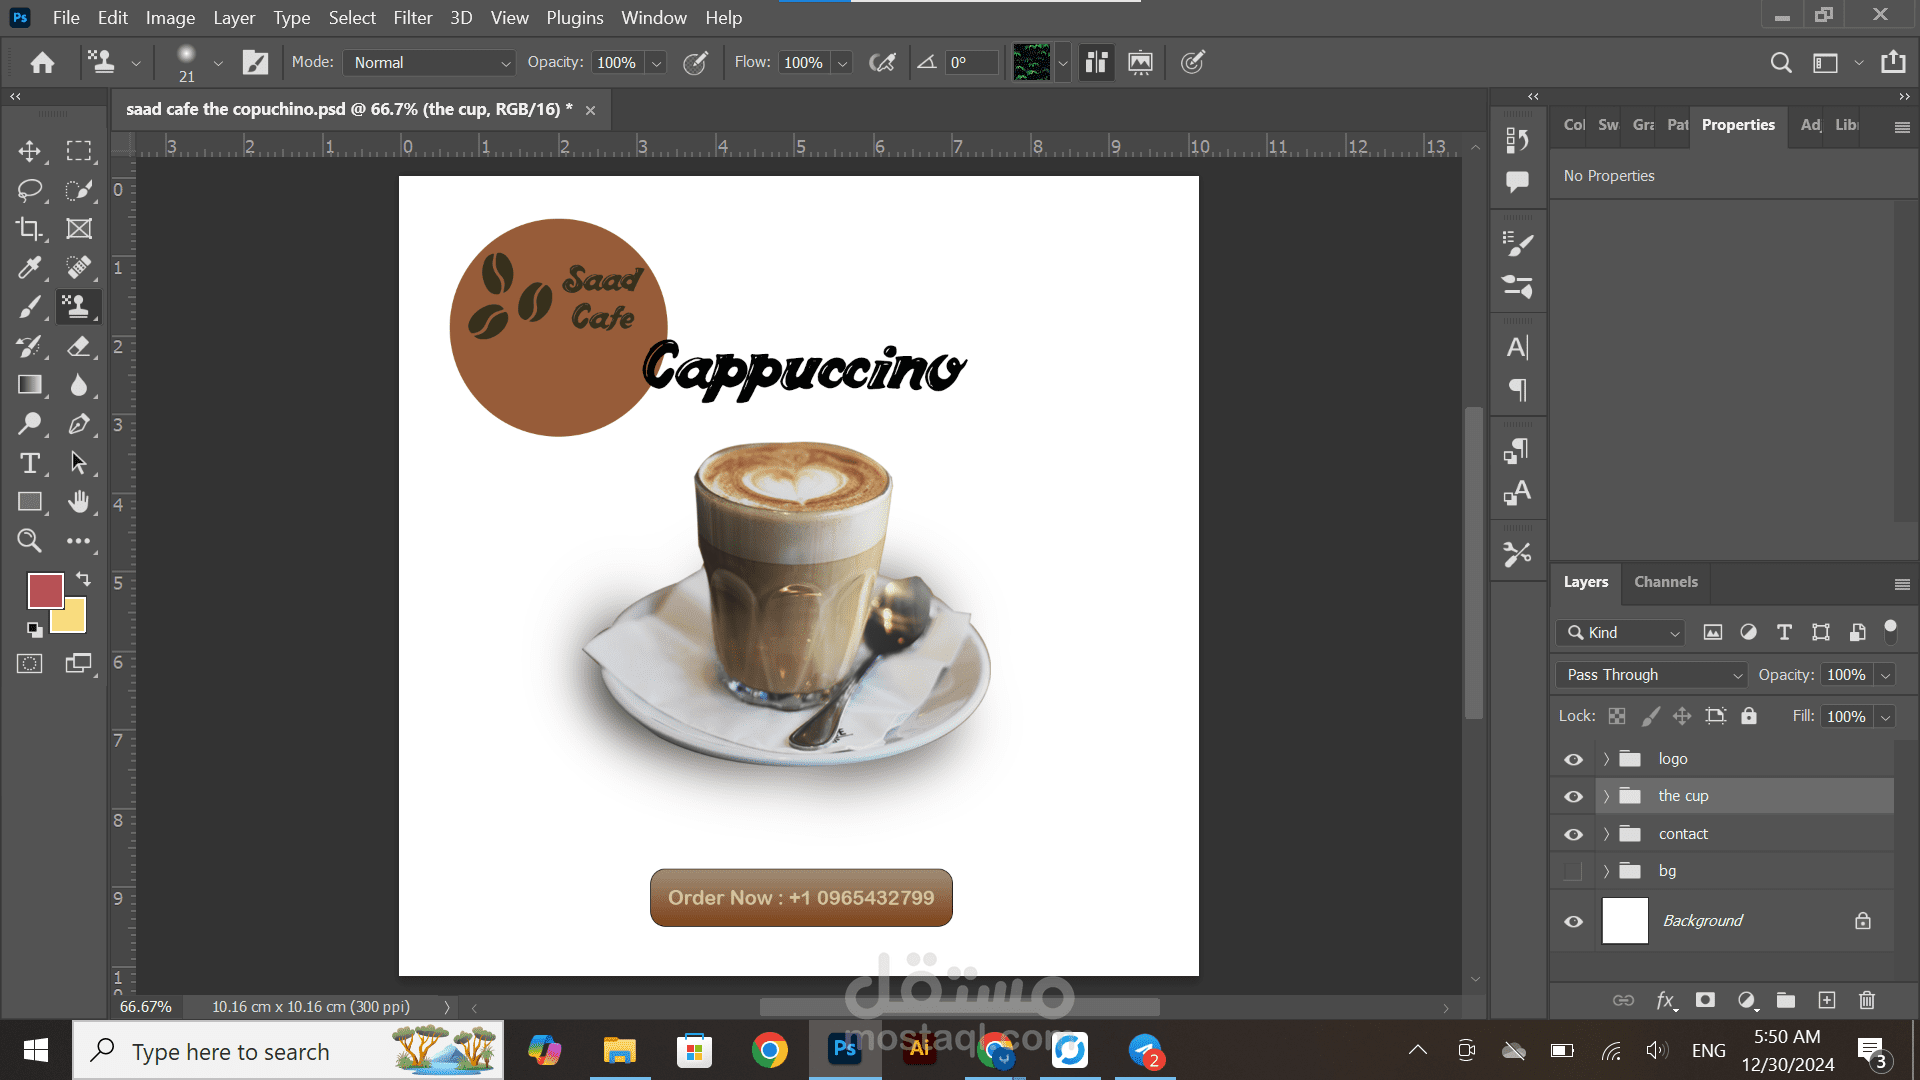Select the Crop tool
This screenshot has width=1920, height=1080.
pos(29,229)
